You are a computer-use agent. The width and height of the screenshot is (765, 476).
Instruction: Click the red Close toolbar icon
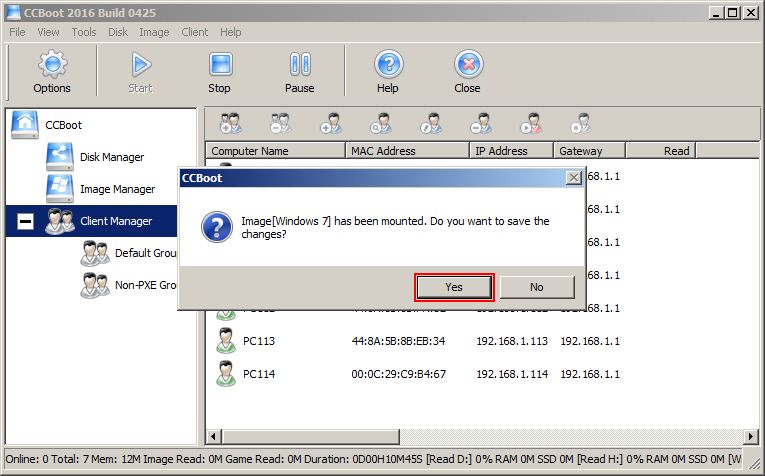pos(468,64)
